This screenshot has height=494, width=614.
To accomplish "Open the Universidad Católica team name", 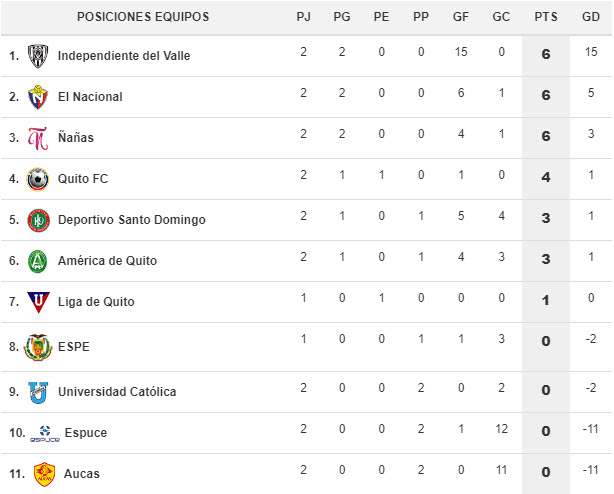I will click(x=117, y=392).
